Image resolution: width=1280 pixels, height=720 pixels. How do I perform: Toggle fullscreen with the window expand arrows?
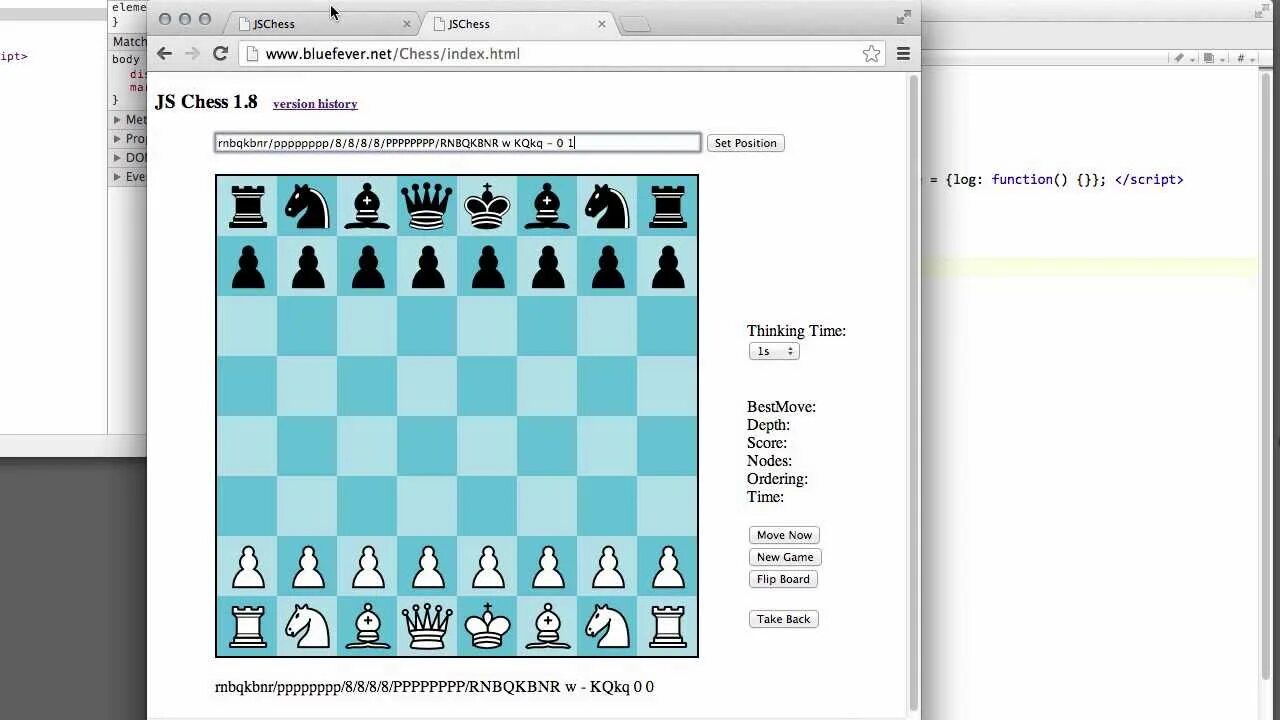pyautogui.click(x=904, y=17)
